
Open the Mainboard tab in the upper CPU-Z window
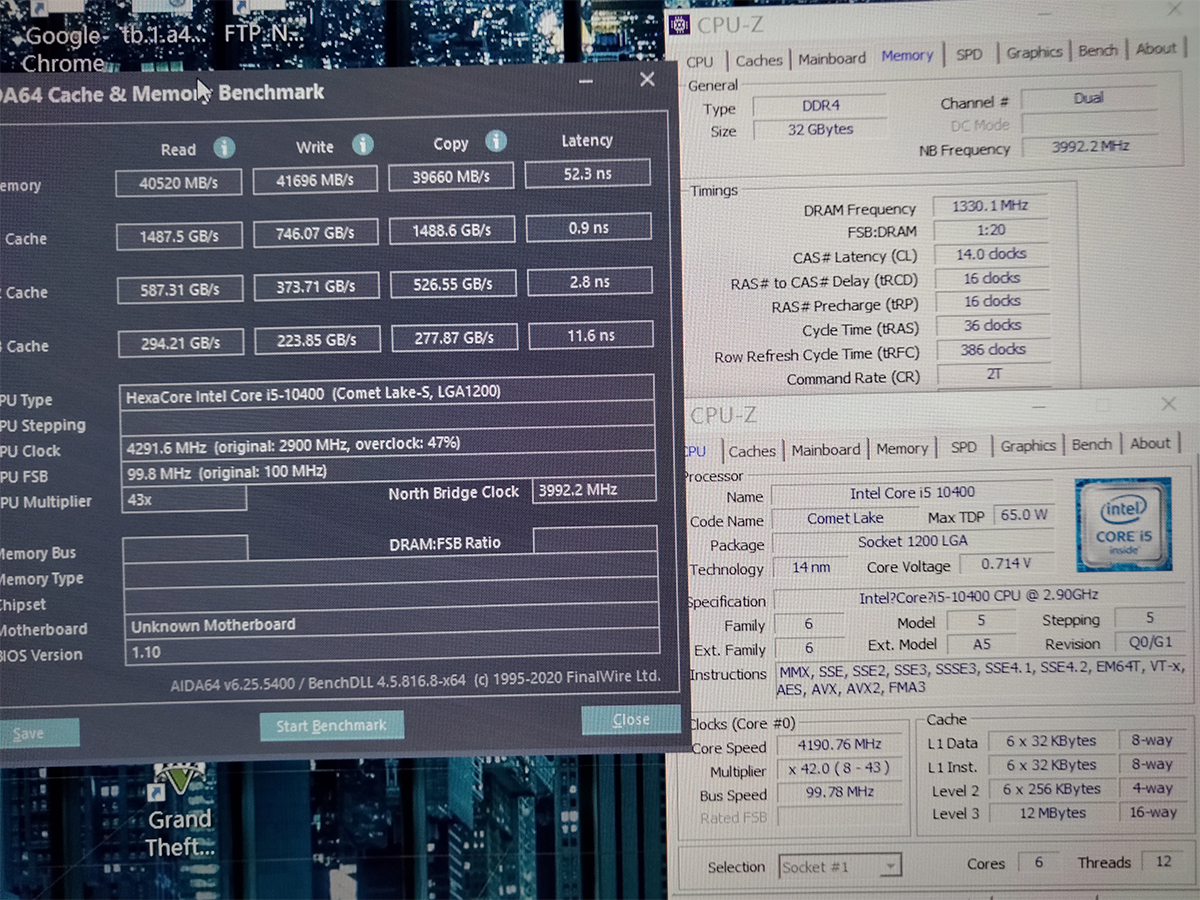pyautogui.click(x=832, y=59)
